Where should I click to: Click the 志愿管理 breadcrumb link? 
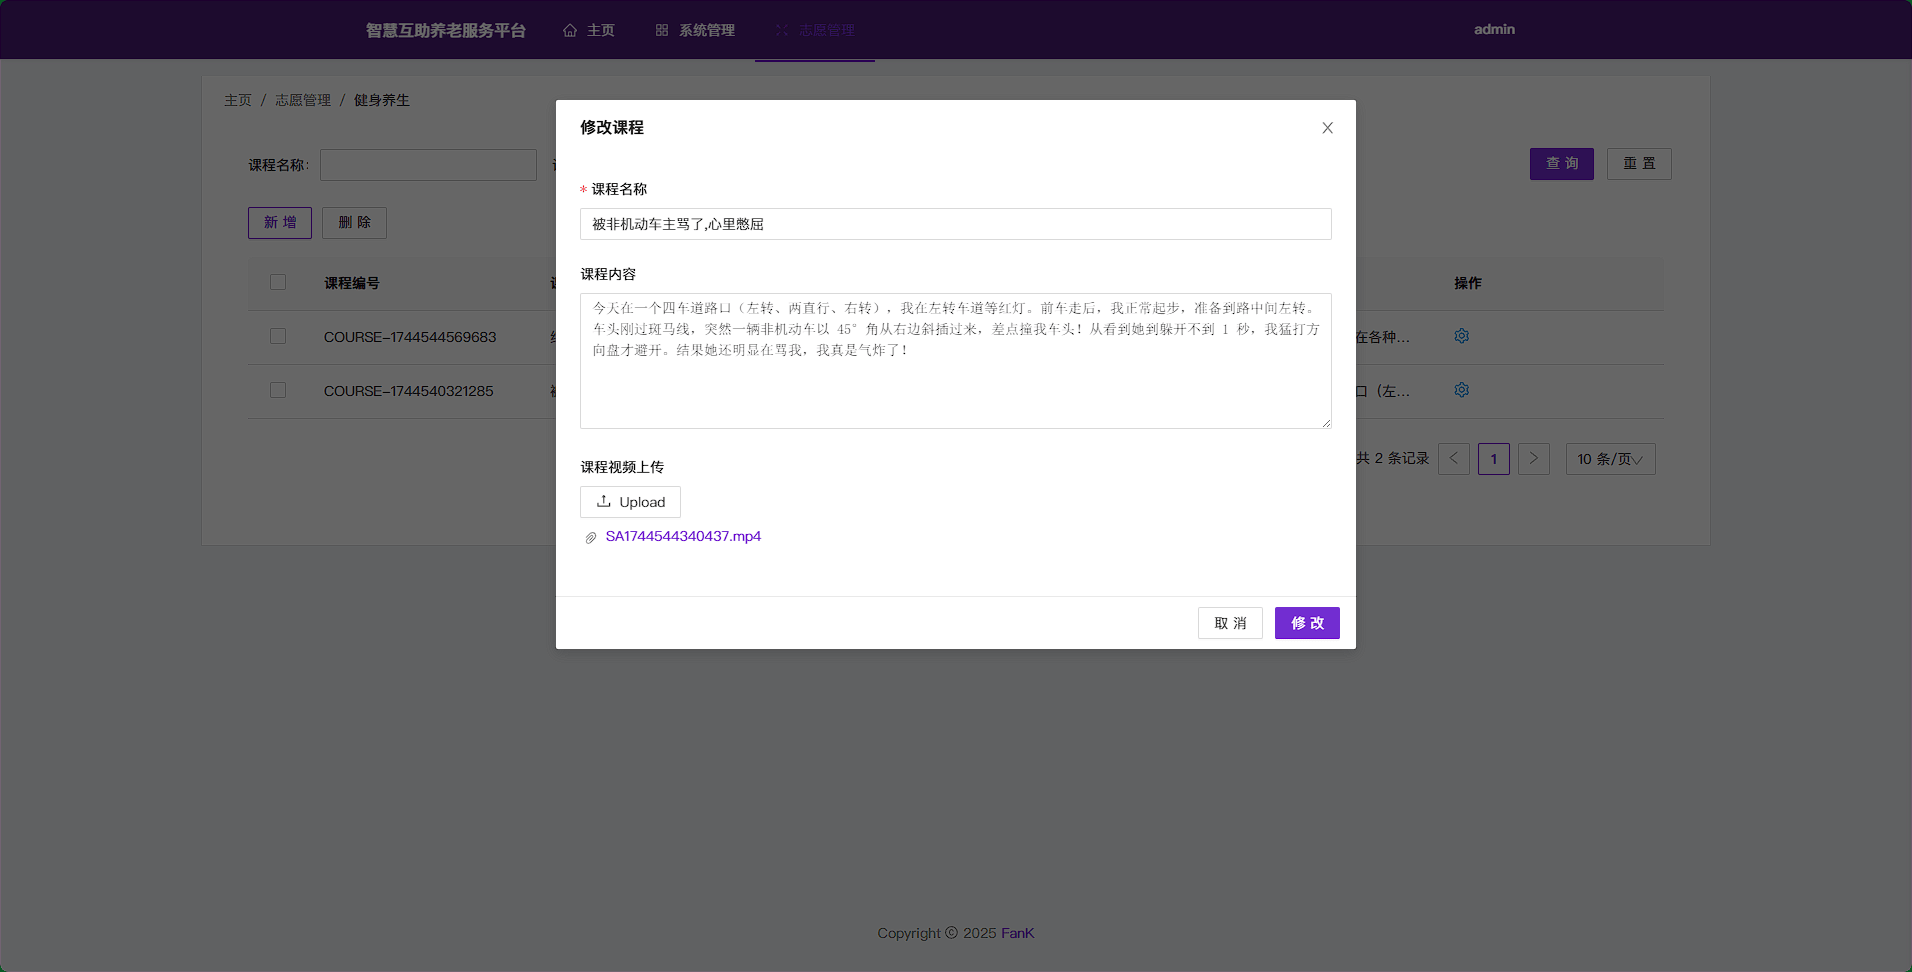point(303,100)
